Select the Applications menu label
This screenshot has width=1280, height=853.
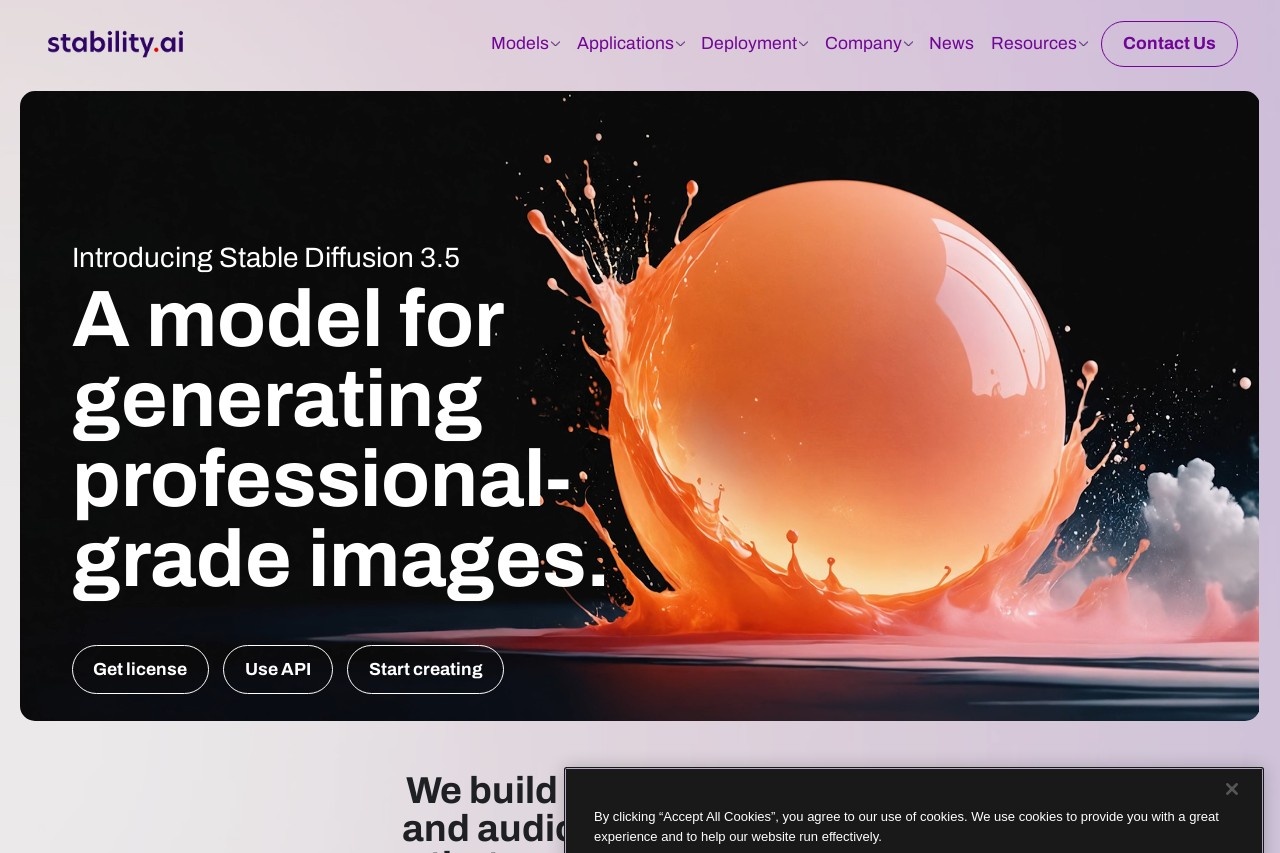(625, 43)
